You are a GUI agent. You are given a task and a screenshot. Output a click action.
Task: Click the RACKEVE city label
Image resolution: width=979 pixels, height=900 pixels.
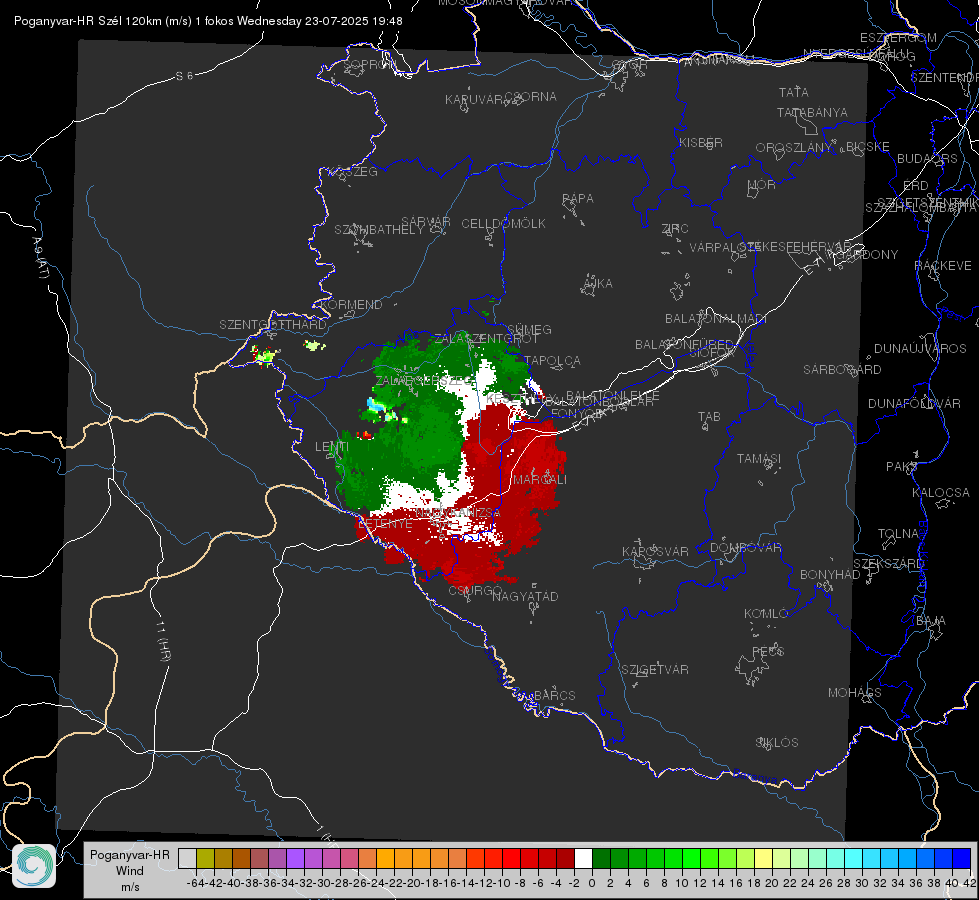click(x=943, y=266)
